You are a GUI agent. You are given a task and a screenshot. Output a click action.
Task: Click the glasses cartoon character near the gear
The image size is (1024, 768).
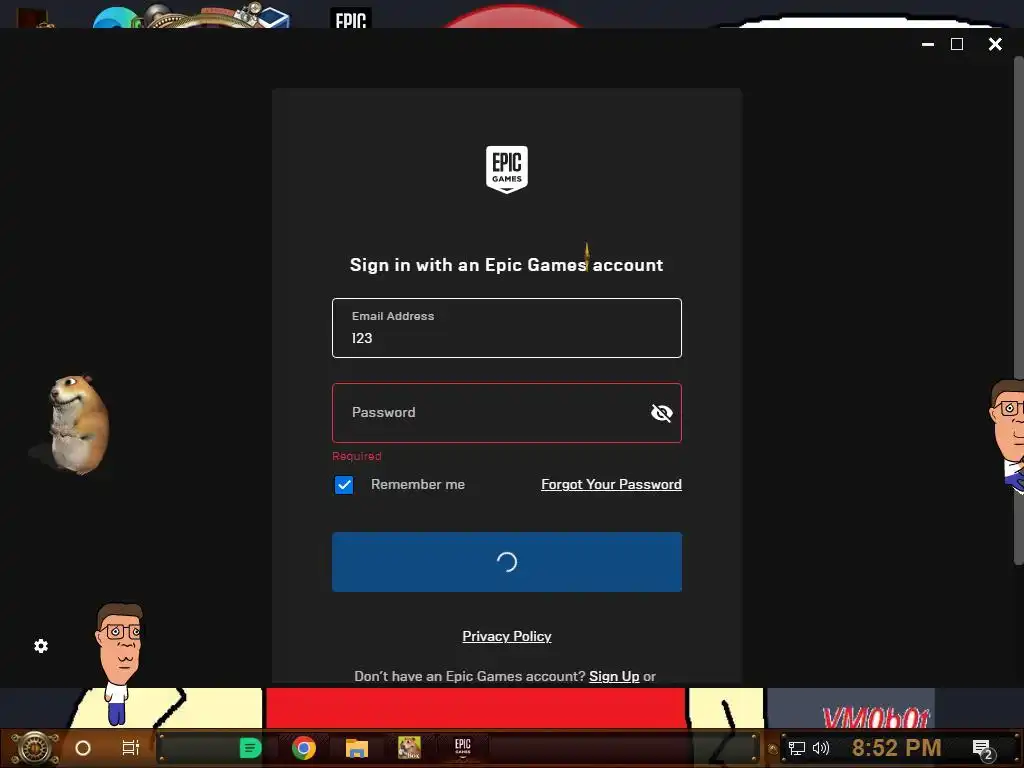(x=120, y=663)
